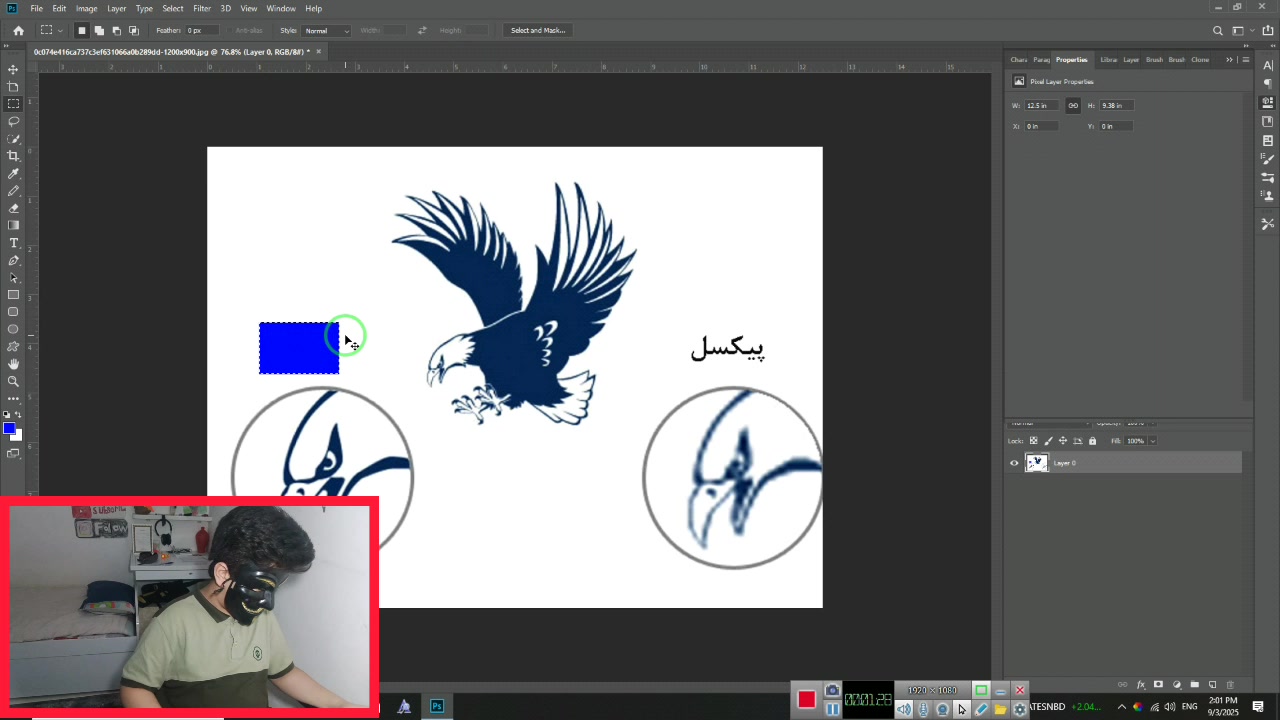Toggle lock all padlock icon

point(1092,441)
